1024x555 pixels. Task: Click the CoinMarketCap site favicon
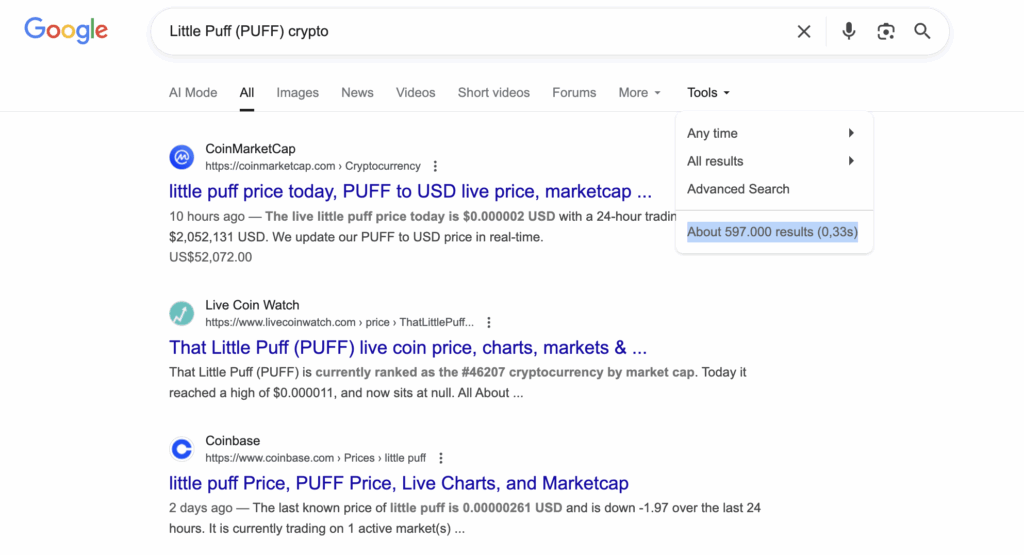(181, 157)
